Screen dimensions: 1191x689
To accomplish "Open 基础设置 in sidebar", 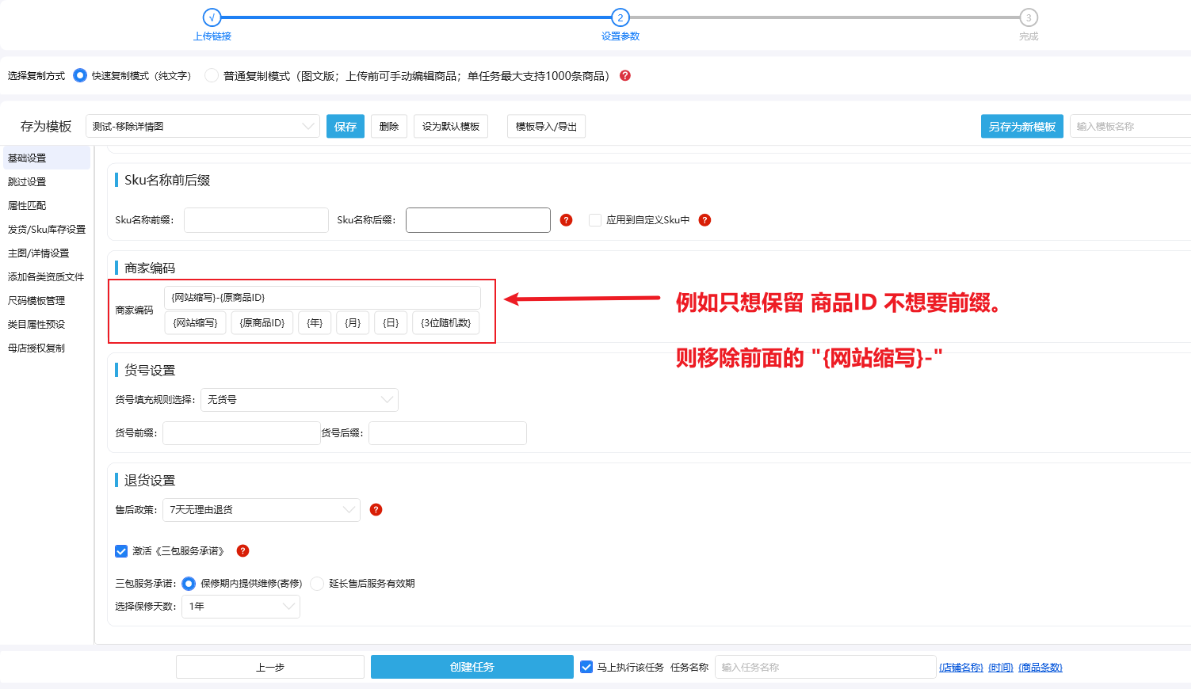I will point(46,158).
